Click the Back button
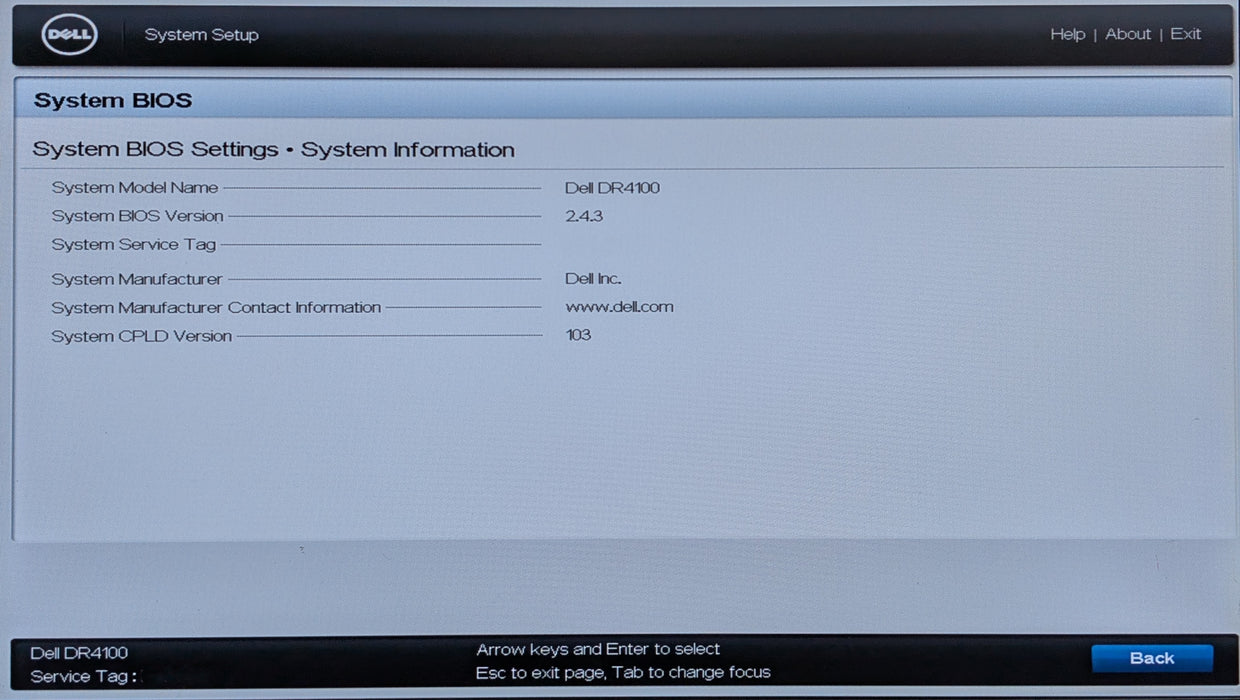Viewport: 1240px width, 700px height. tap(1152, 658)
